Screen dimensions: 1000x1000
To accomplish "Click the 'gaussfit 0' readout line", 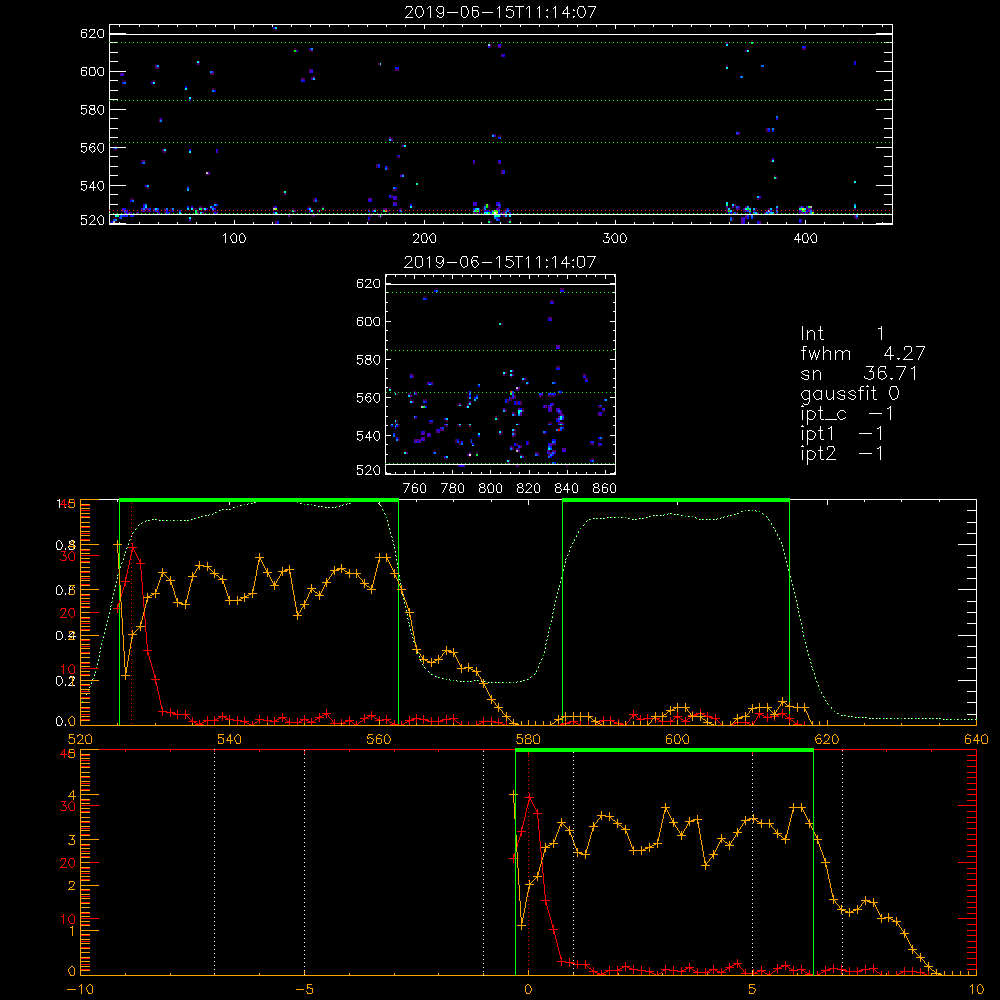I will pyautogui.click(x=849, y=393).
